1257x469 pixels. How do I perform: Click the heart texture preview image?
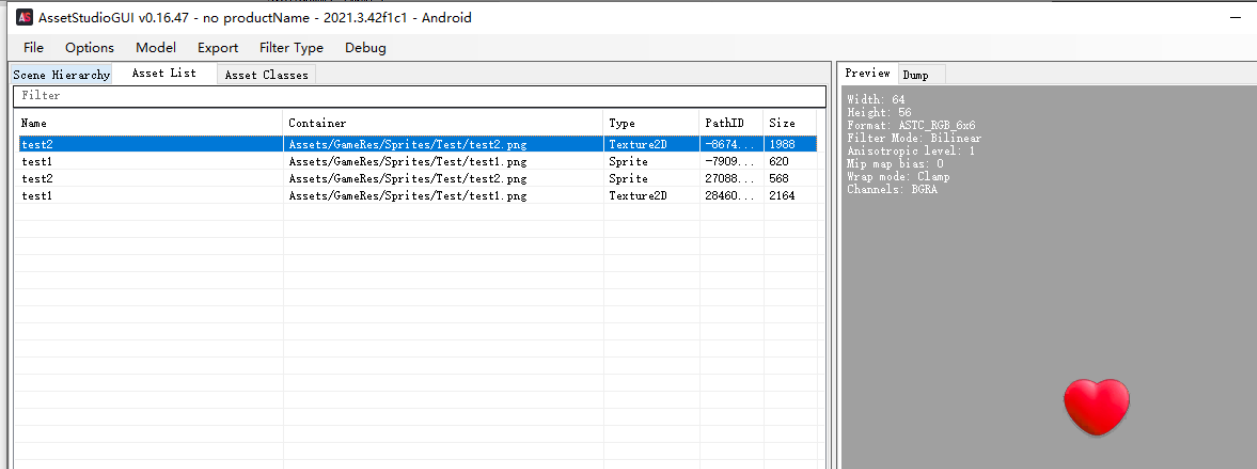pyautogui.click(x=1096, y=407)
